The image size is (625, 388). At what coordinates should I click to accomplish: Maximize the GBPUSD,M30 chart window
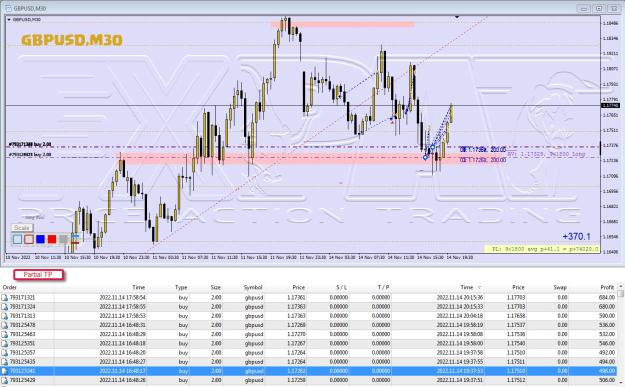(599, 8)
